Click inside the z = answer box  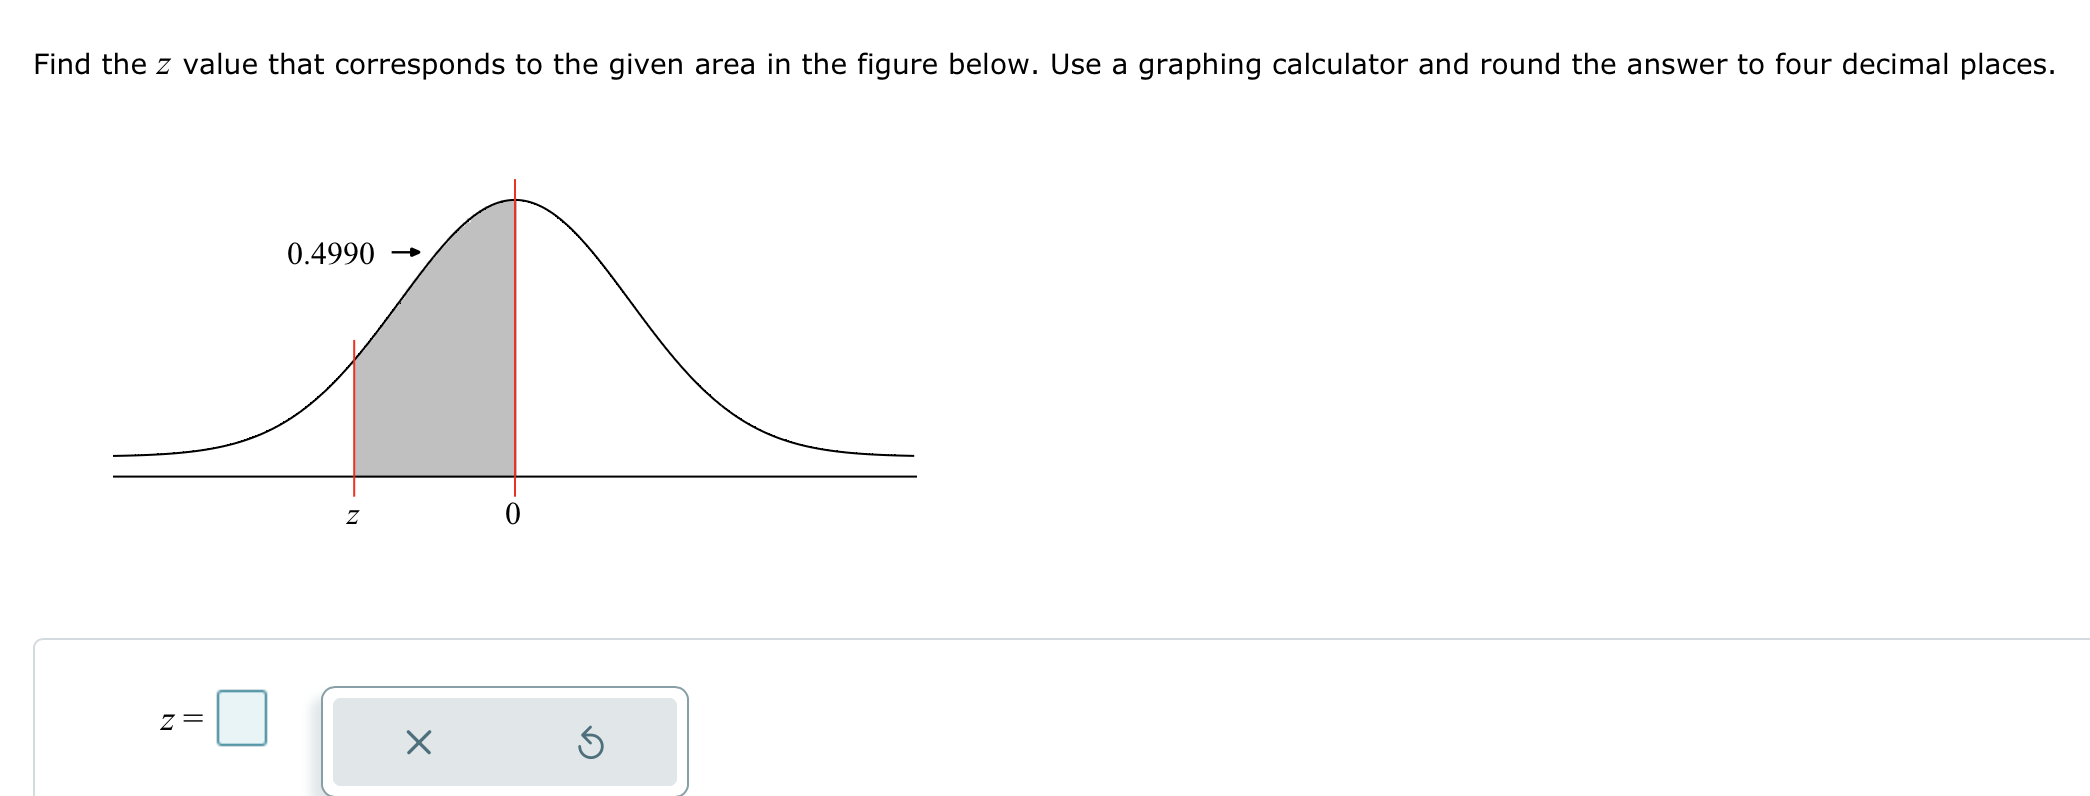(x=243, y=719)
